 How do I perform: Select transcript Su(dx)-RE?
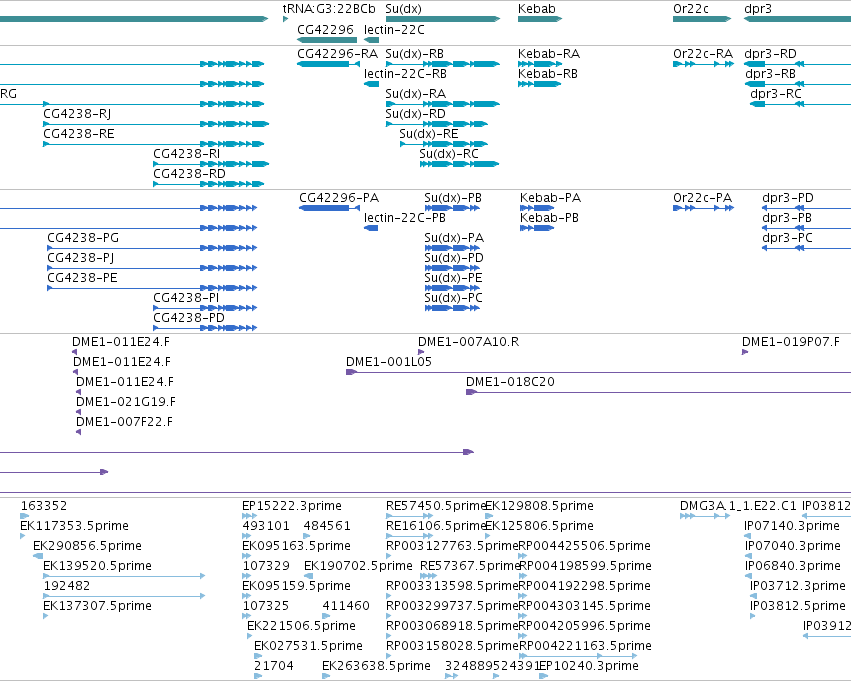pyautogui.click(x=443, y=144)
